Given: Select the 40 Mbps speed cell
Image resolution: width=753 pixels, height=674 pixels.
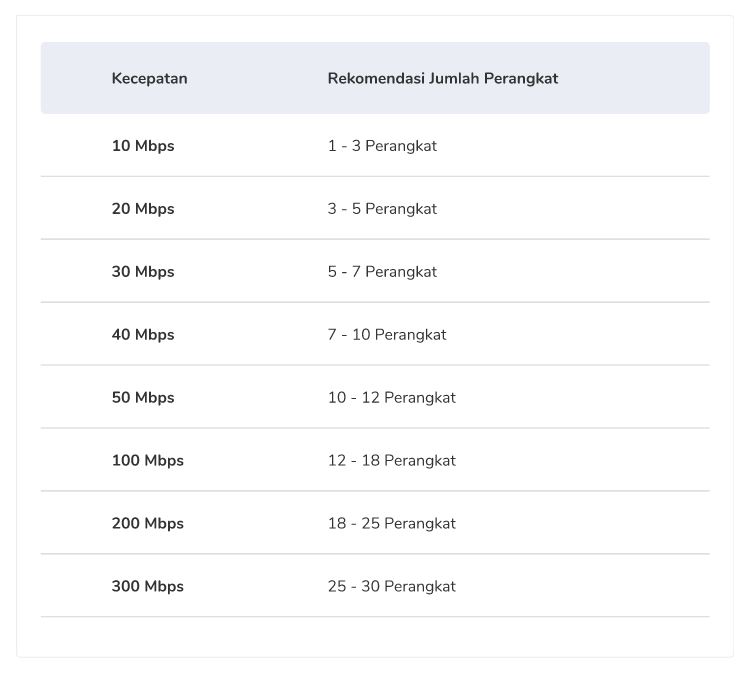Looking at the screenshot, I should 143,334.
